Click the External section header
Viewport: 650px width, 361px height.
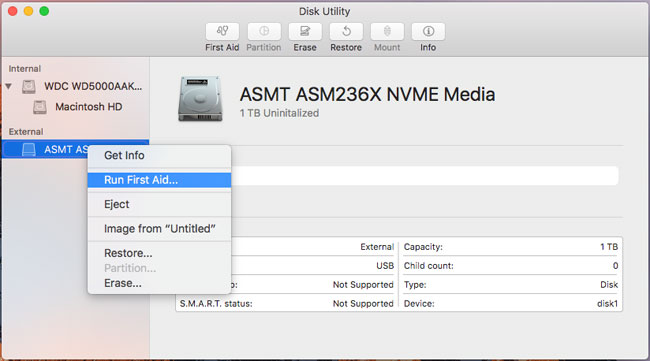tap(26, 132)
